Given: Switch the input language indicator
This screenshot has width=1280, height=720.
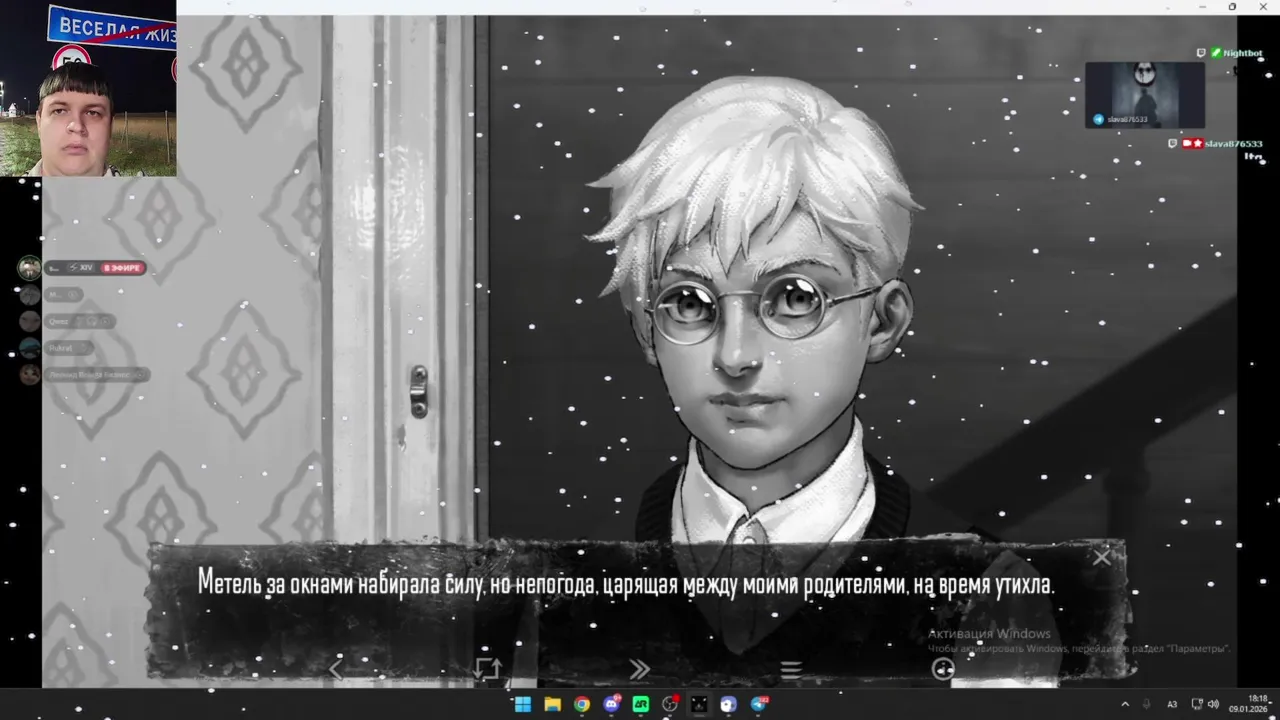Looking at the screenshot, I should [x=1172, y=704].
